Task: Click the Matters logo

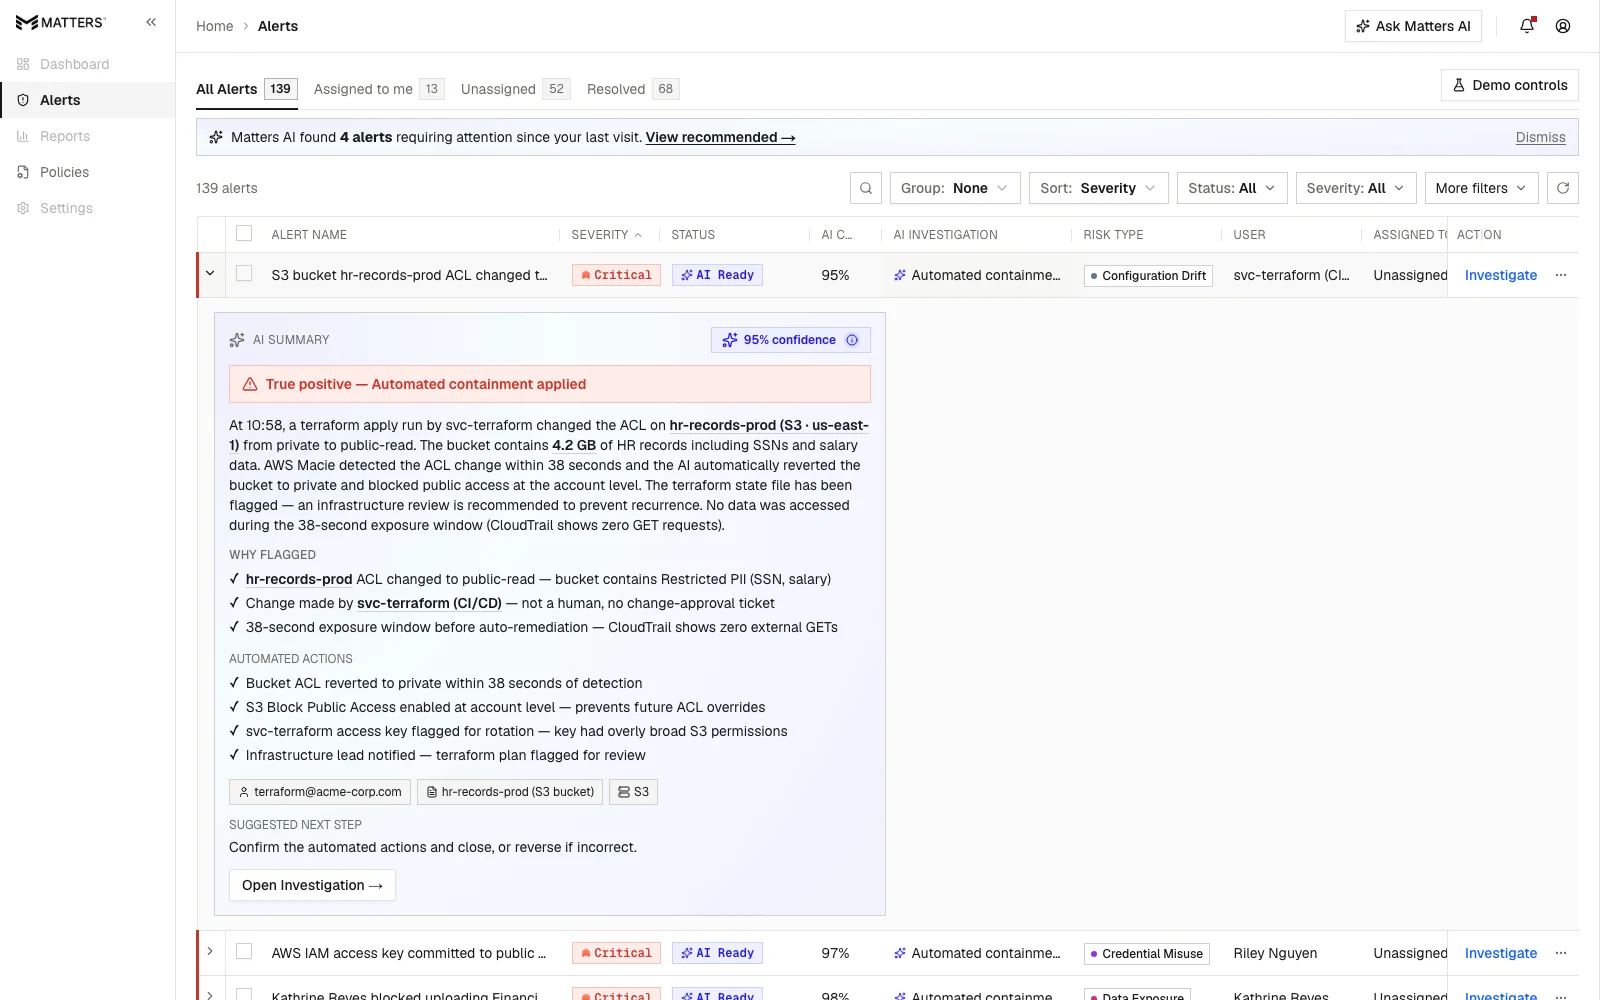Action: (60, 22)
